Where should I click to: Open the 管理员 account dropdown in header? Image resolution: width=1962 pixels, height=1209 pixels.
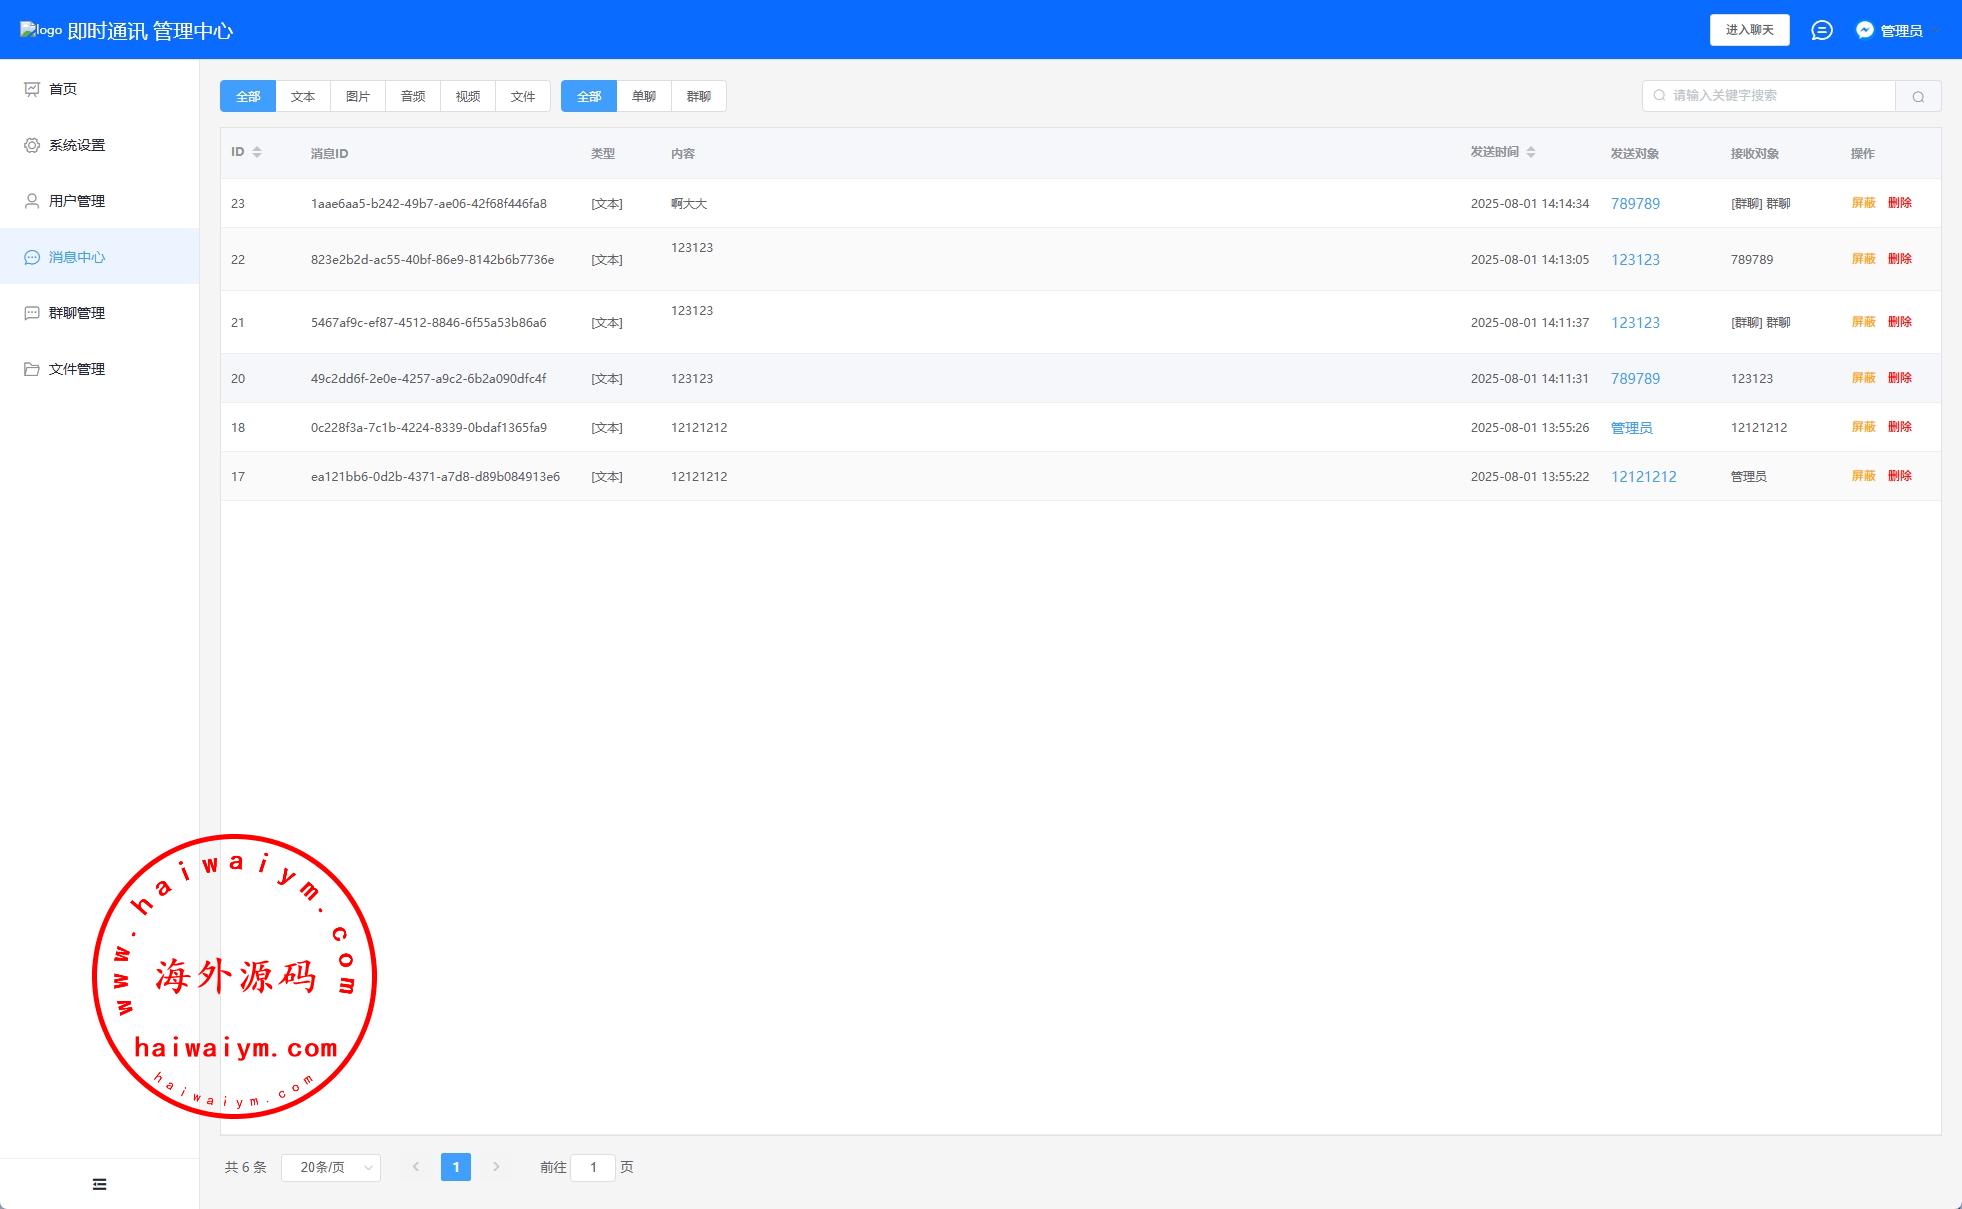pos(1898,31)
